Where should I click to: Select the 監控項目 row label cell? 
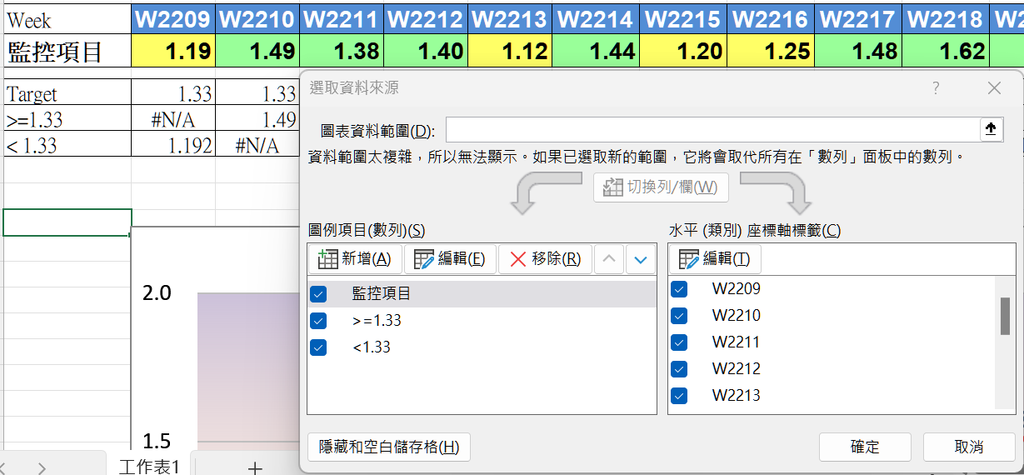point(67,50)
